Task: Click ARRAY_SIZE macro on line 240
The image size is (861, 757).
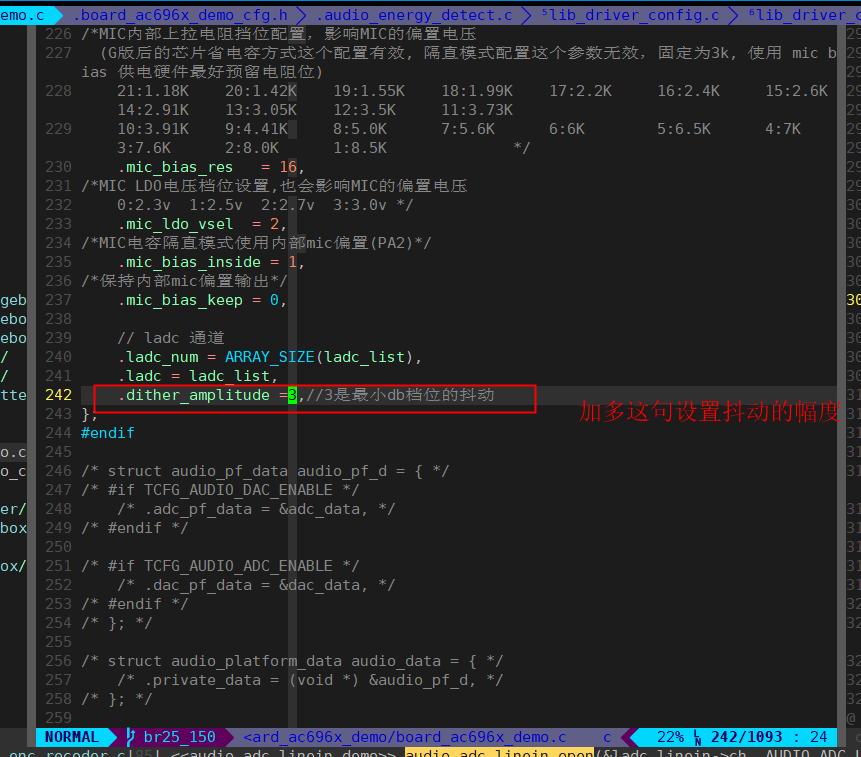Action: (270, 357)
